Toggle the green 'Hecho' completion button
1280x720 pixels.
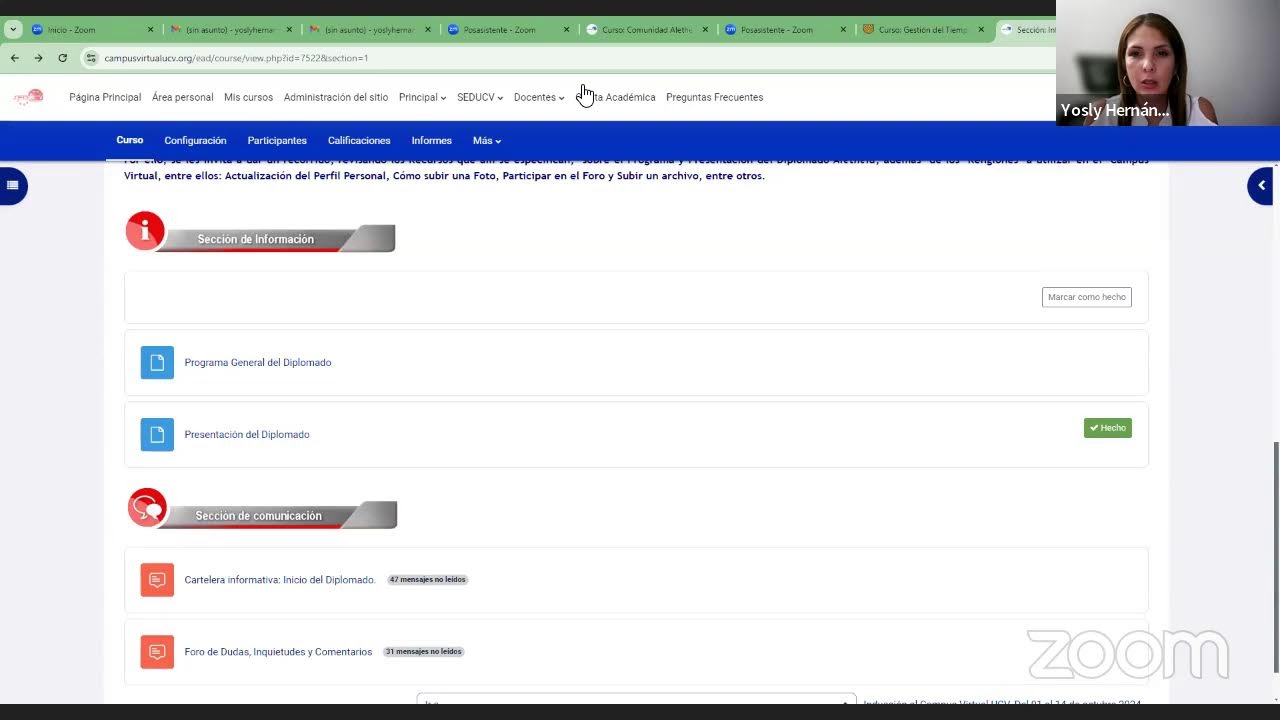click(x=1107, y=428)
